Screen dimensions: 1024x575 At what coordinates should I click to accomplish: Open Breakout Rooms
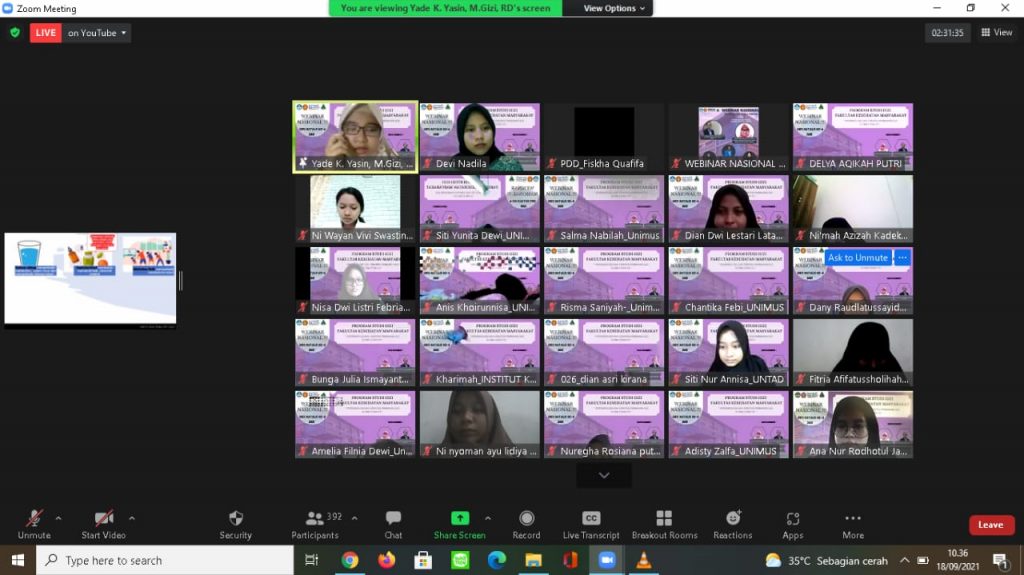(664, 519)
